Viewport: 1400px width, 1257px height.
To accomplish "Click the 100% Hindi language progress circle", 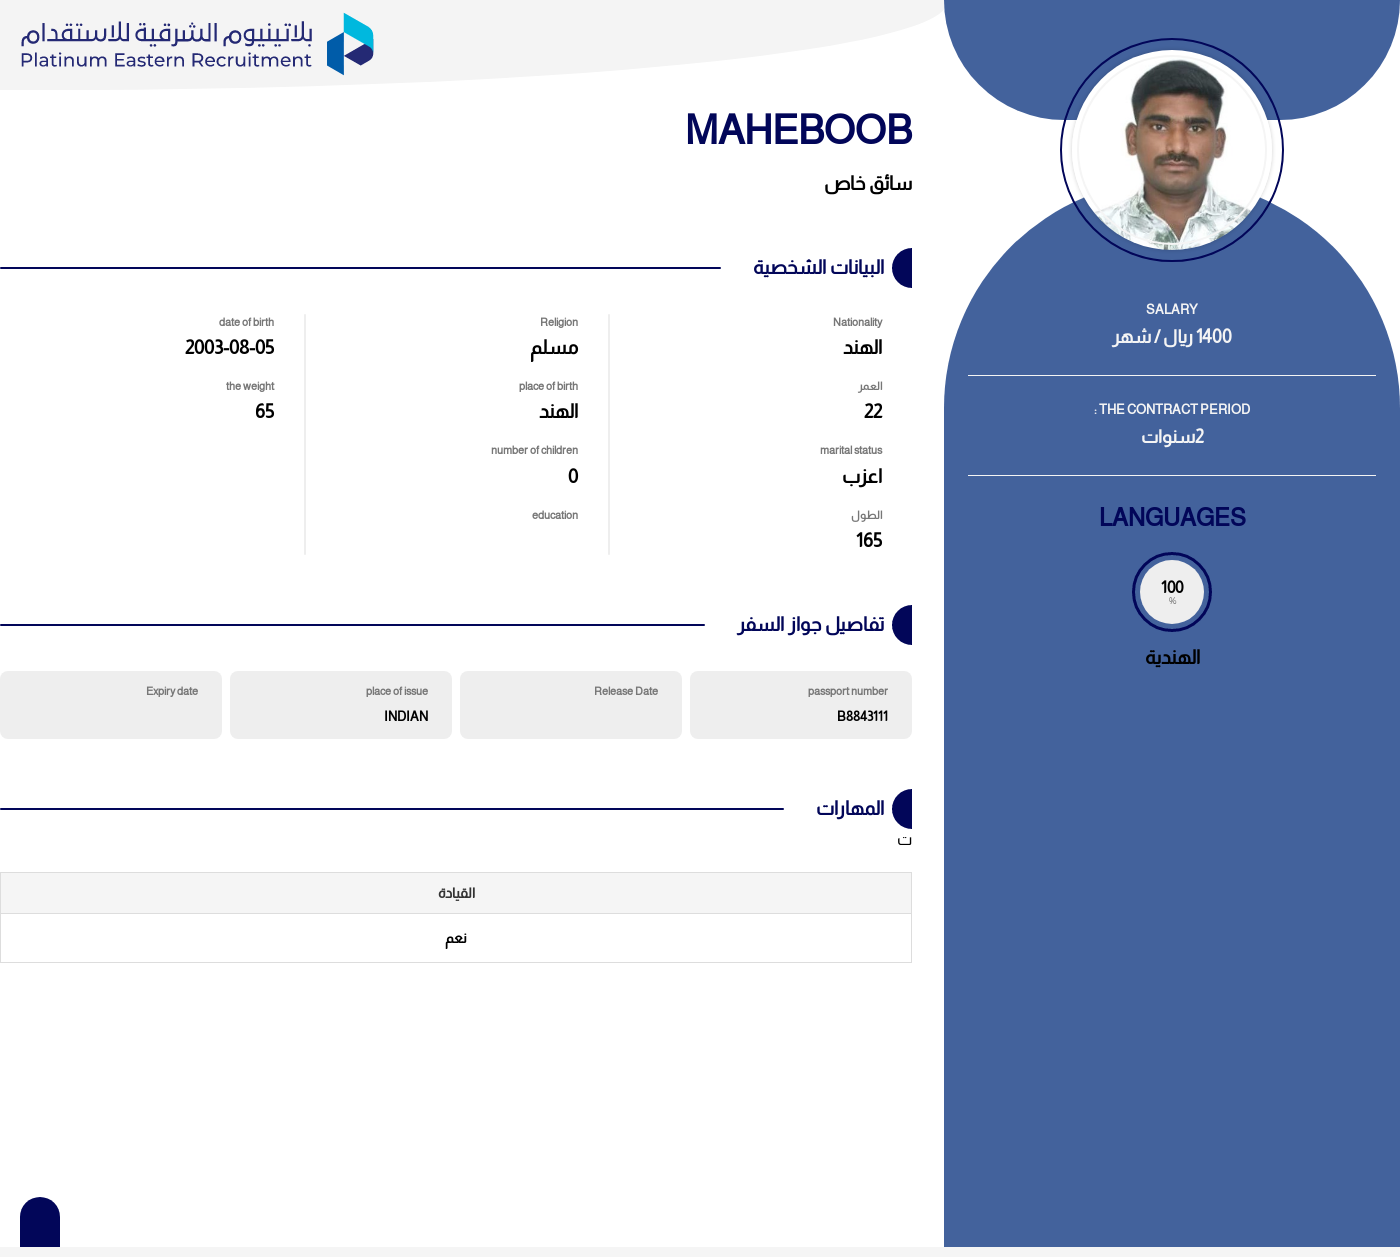I will 1172,592.
